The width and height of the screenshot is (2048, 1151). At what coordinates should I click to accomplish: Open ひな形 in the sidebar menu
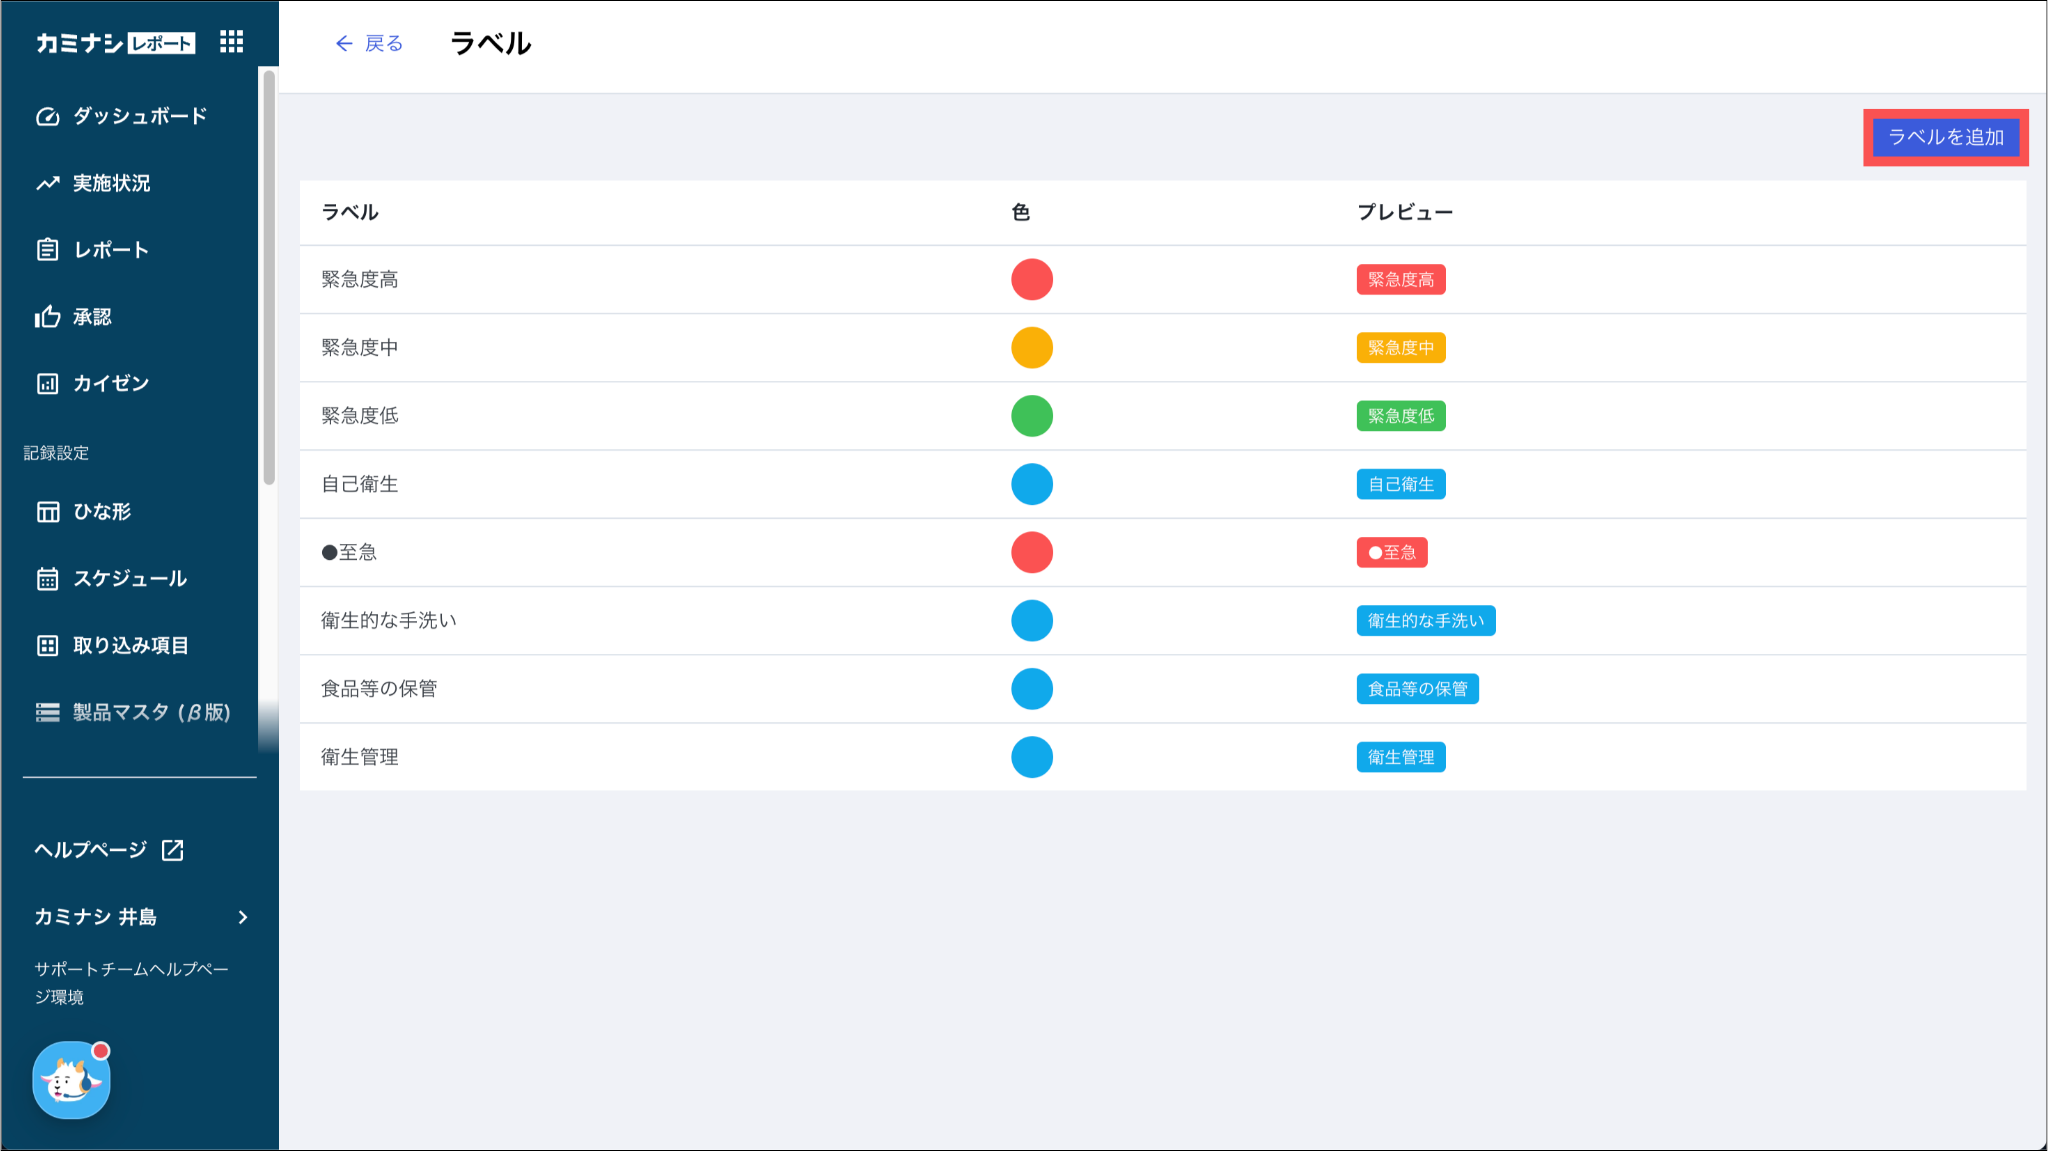click(101, 512)
